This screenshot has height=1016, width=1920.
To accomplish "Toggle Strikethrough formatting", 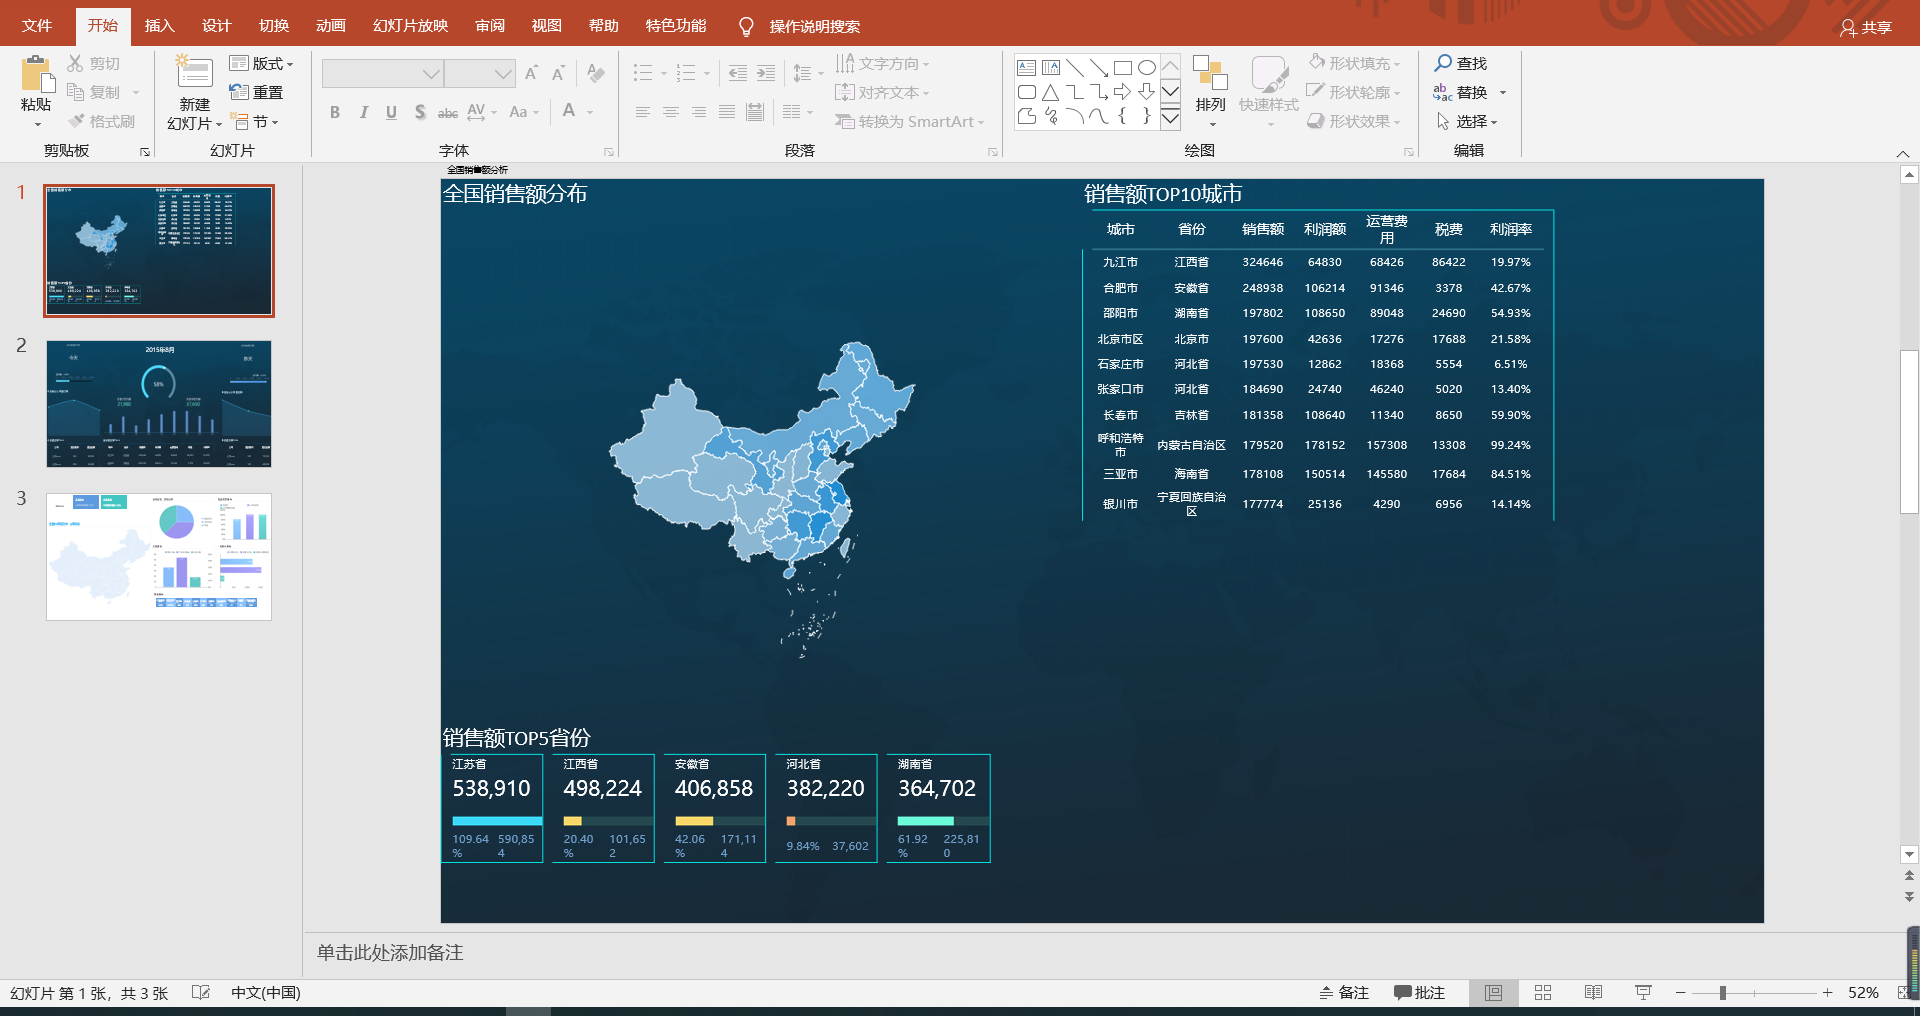I will click(x=448, y=112).
